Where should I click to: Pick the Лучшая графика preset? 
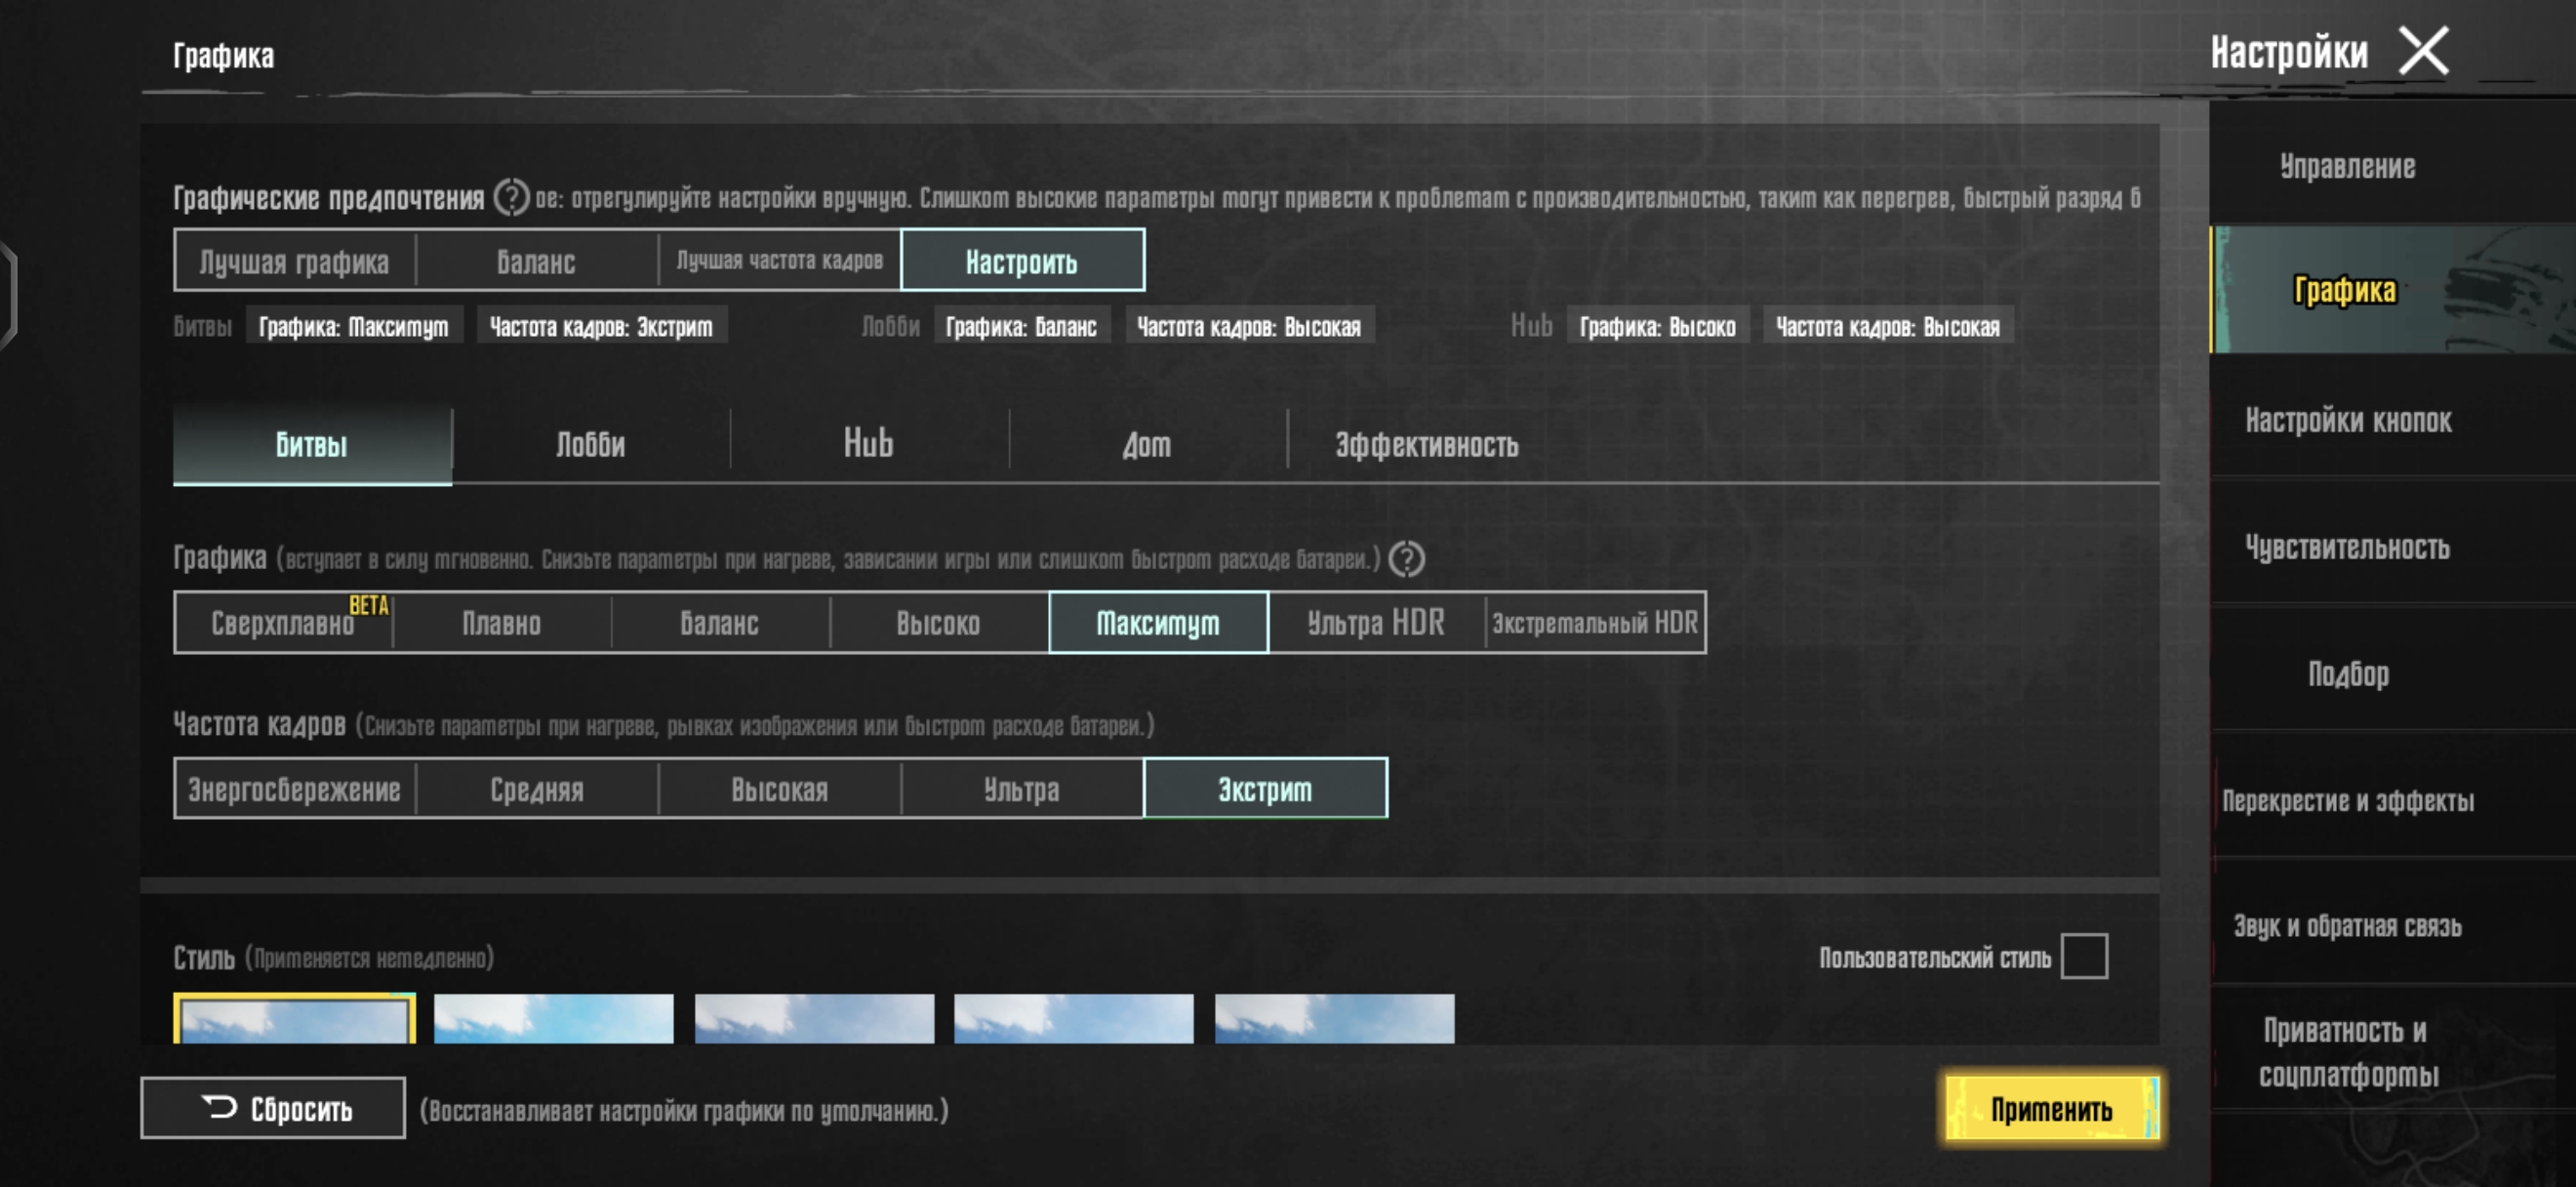[294, 261]
